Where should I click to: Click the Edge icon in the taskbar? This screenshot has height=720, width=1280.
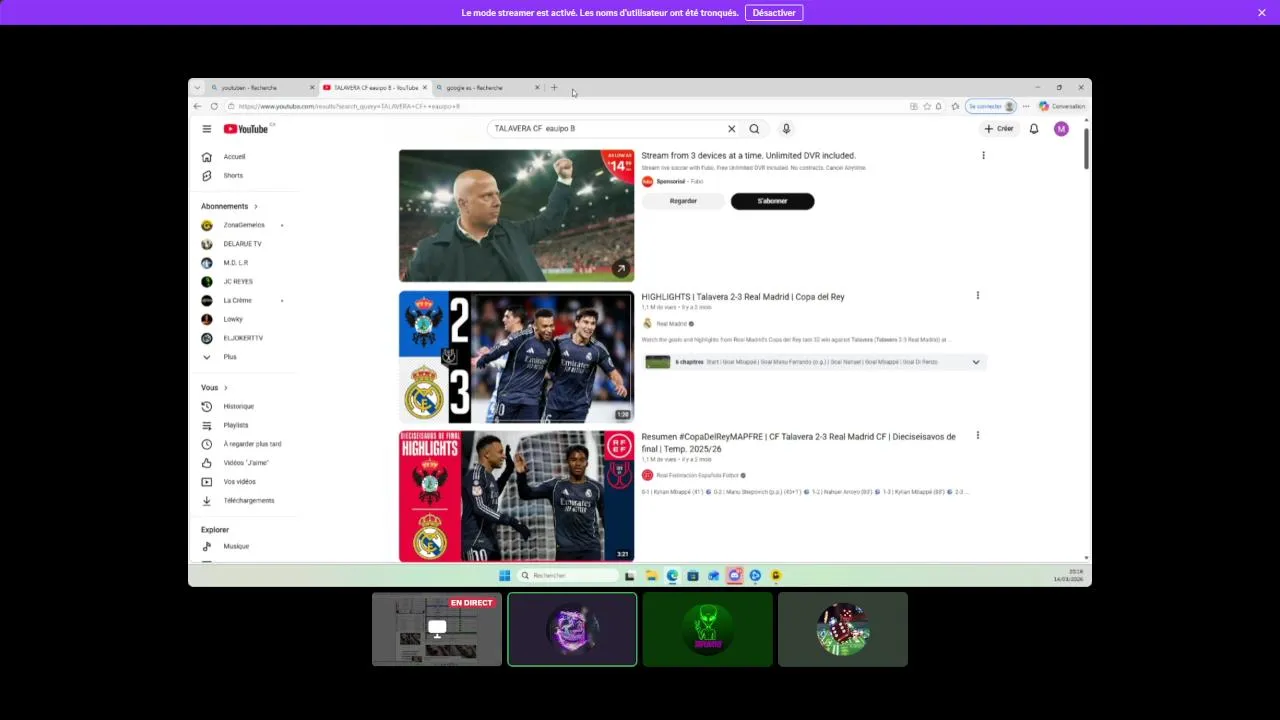[672, 576]
